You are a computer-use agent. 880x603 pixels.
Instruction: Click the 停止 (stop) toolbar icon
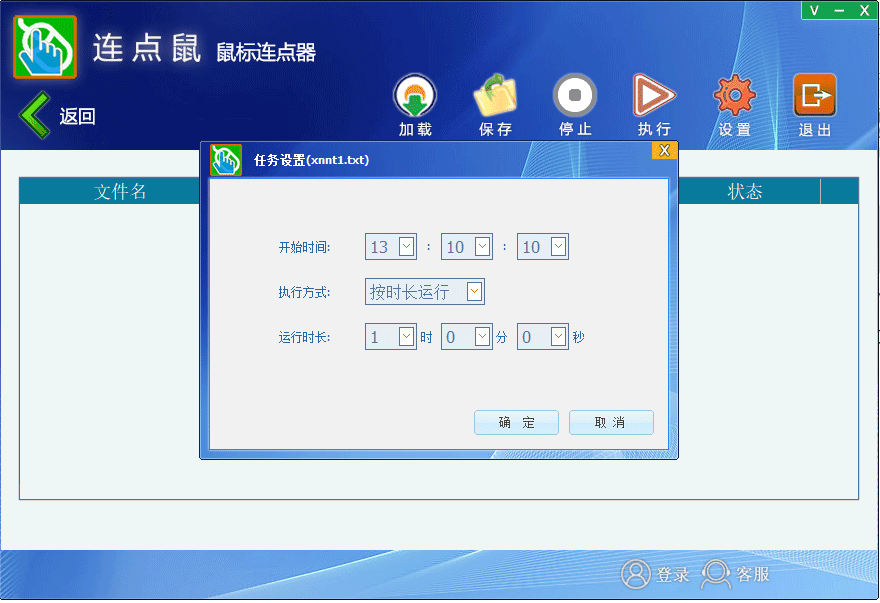575,95
